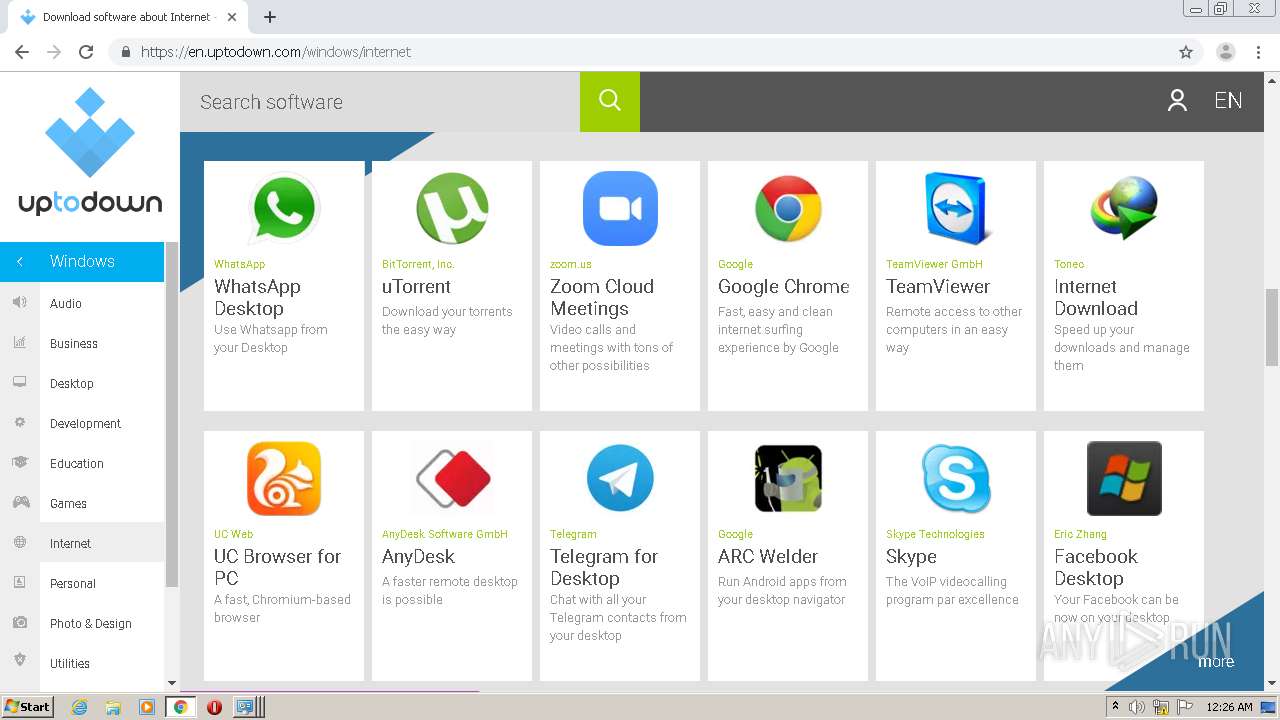This screenshot has height=720, width=1280.
Task: Show hidden system tray icons
Action: [1115, 707]
